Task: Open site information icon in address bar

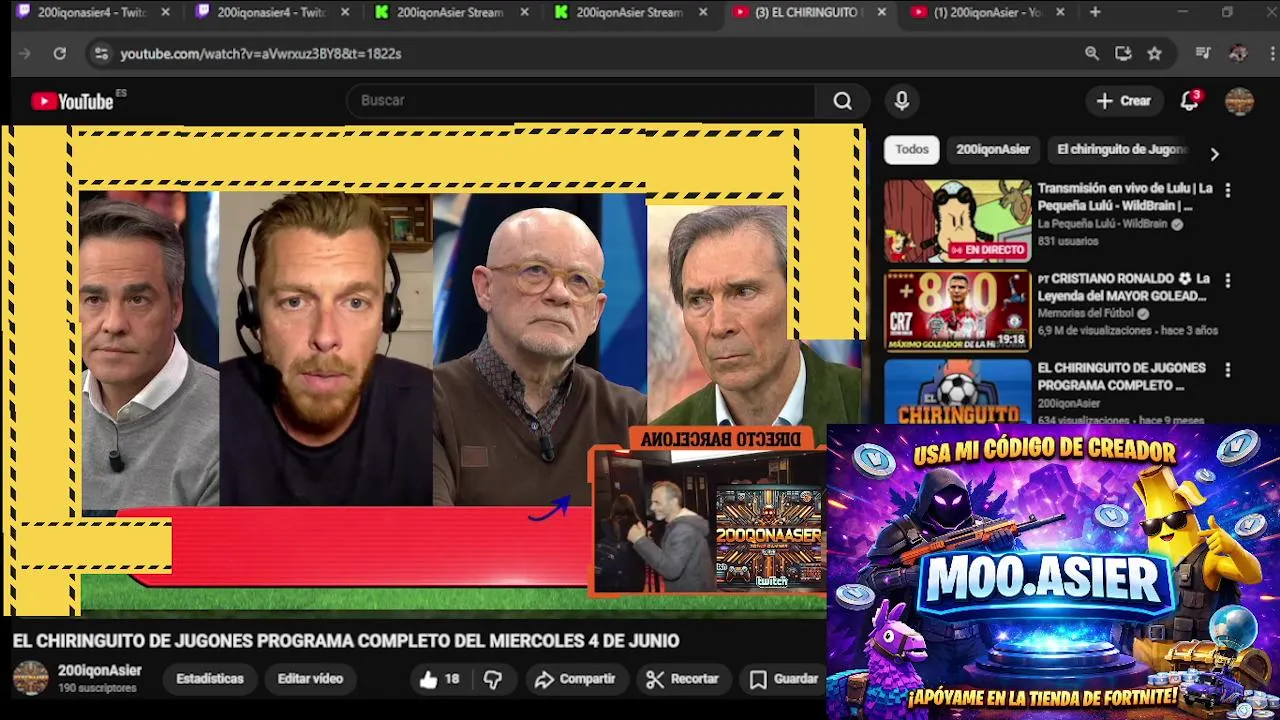Action: click(x=101, y=54)
